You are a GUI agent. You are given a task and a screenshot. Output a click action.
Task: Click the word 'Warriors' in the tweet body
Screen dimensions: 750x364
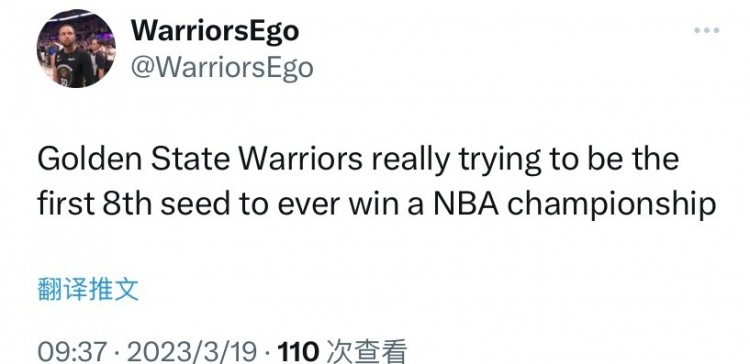coord(300,159)
